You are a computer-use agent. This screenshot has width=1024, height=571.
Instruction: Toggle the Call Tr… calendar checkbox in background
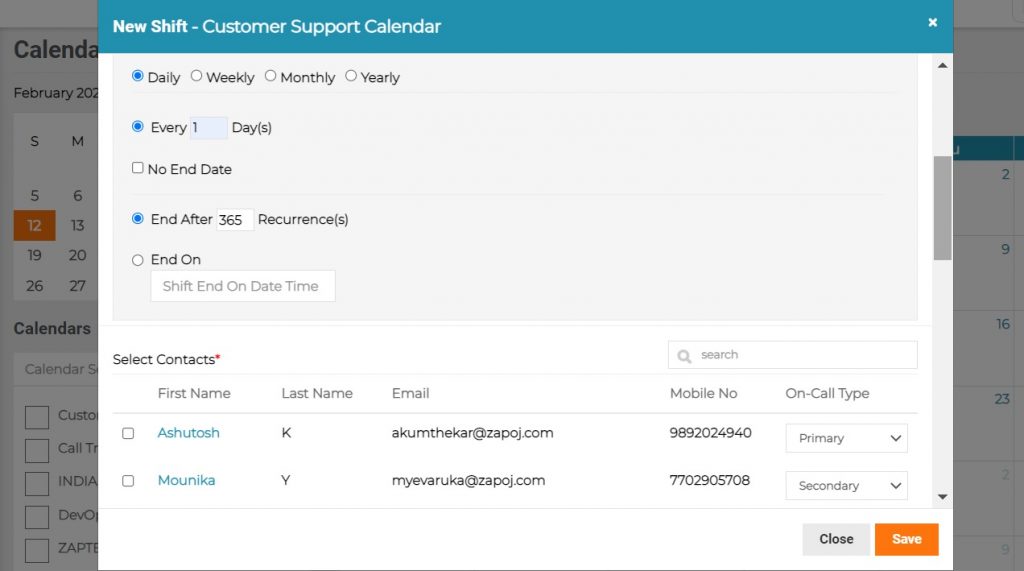[x=37, y=450]
